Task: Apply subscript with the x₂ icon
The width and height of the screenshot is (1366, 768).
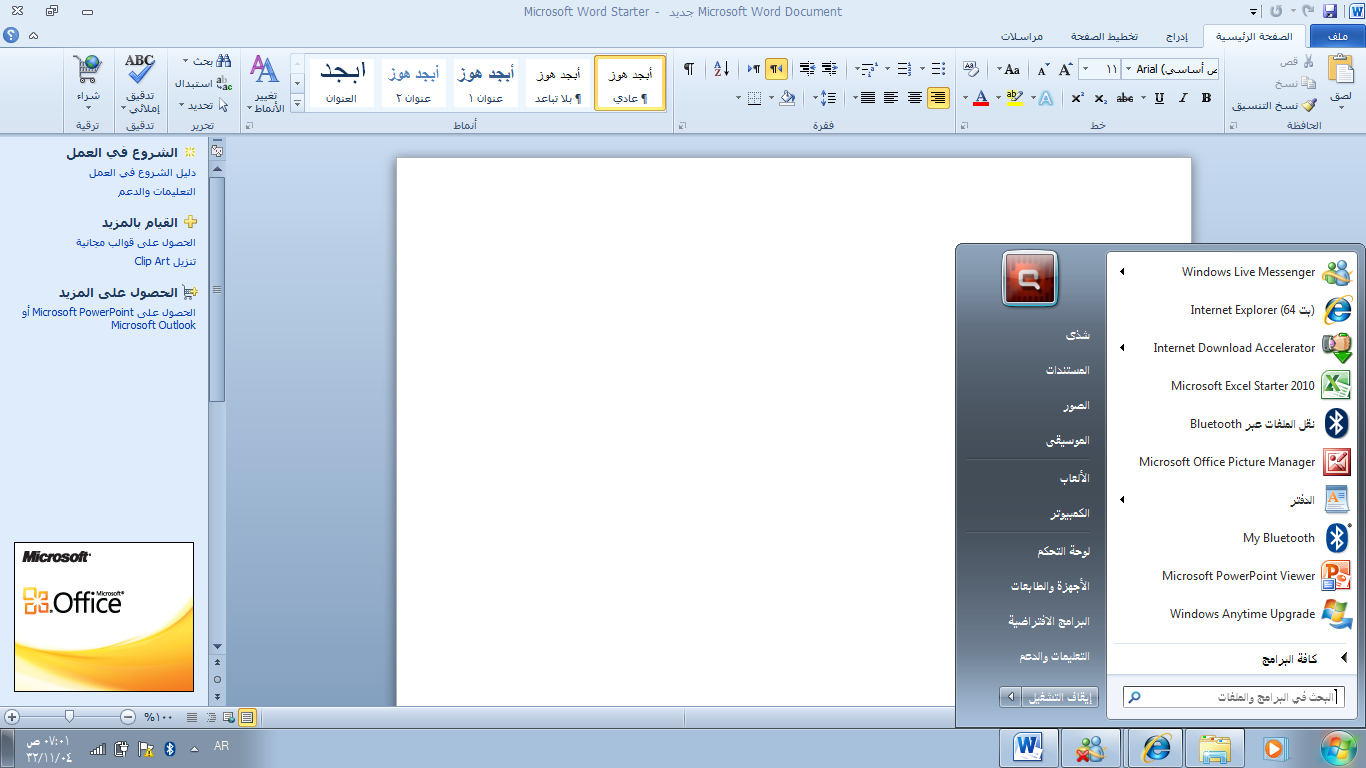Action: 1100,98
